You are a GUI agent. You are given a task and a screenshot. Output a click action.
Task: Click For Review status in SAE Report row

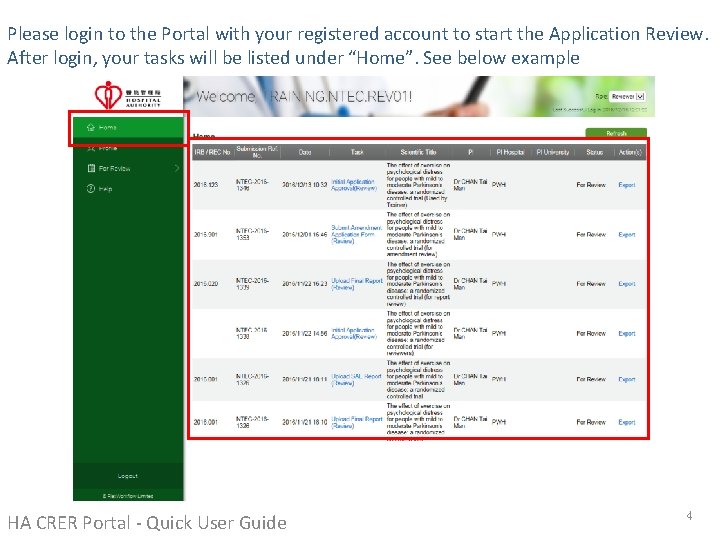591,379
